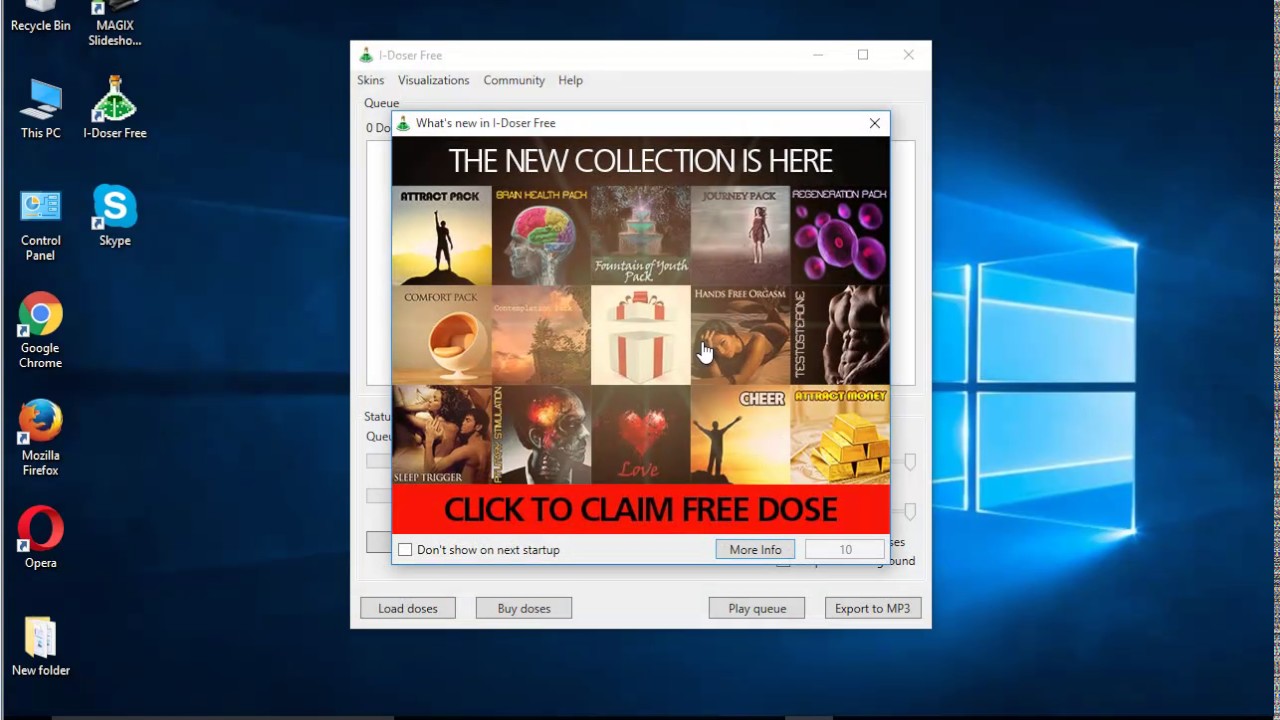
Task: Click the Buy doses button
Action: tap(524, 608)
